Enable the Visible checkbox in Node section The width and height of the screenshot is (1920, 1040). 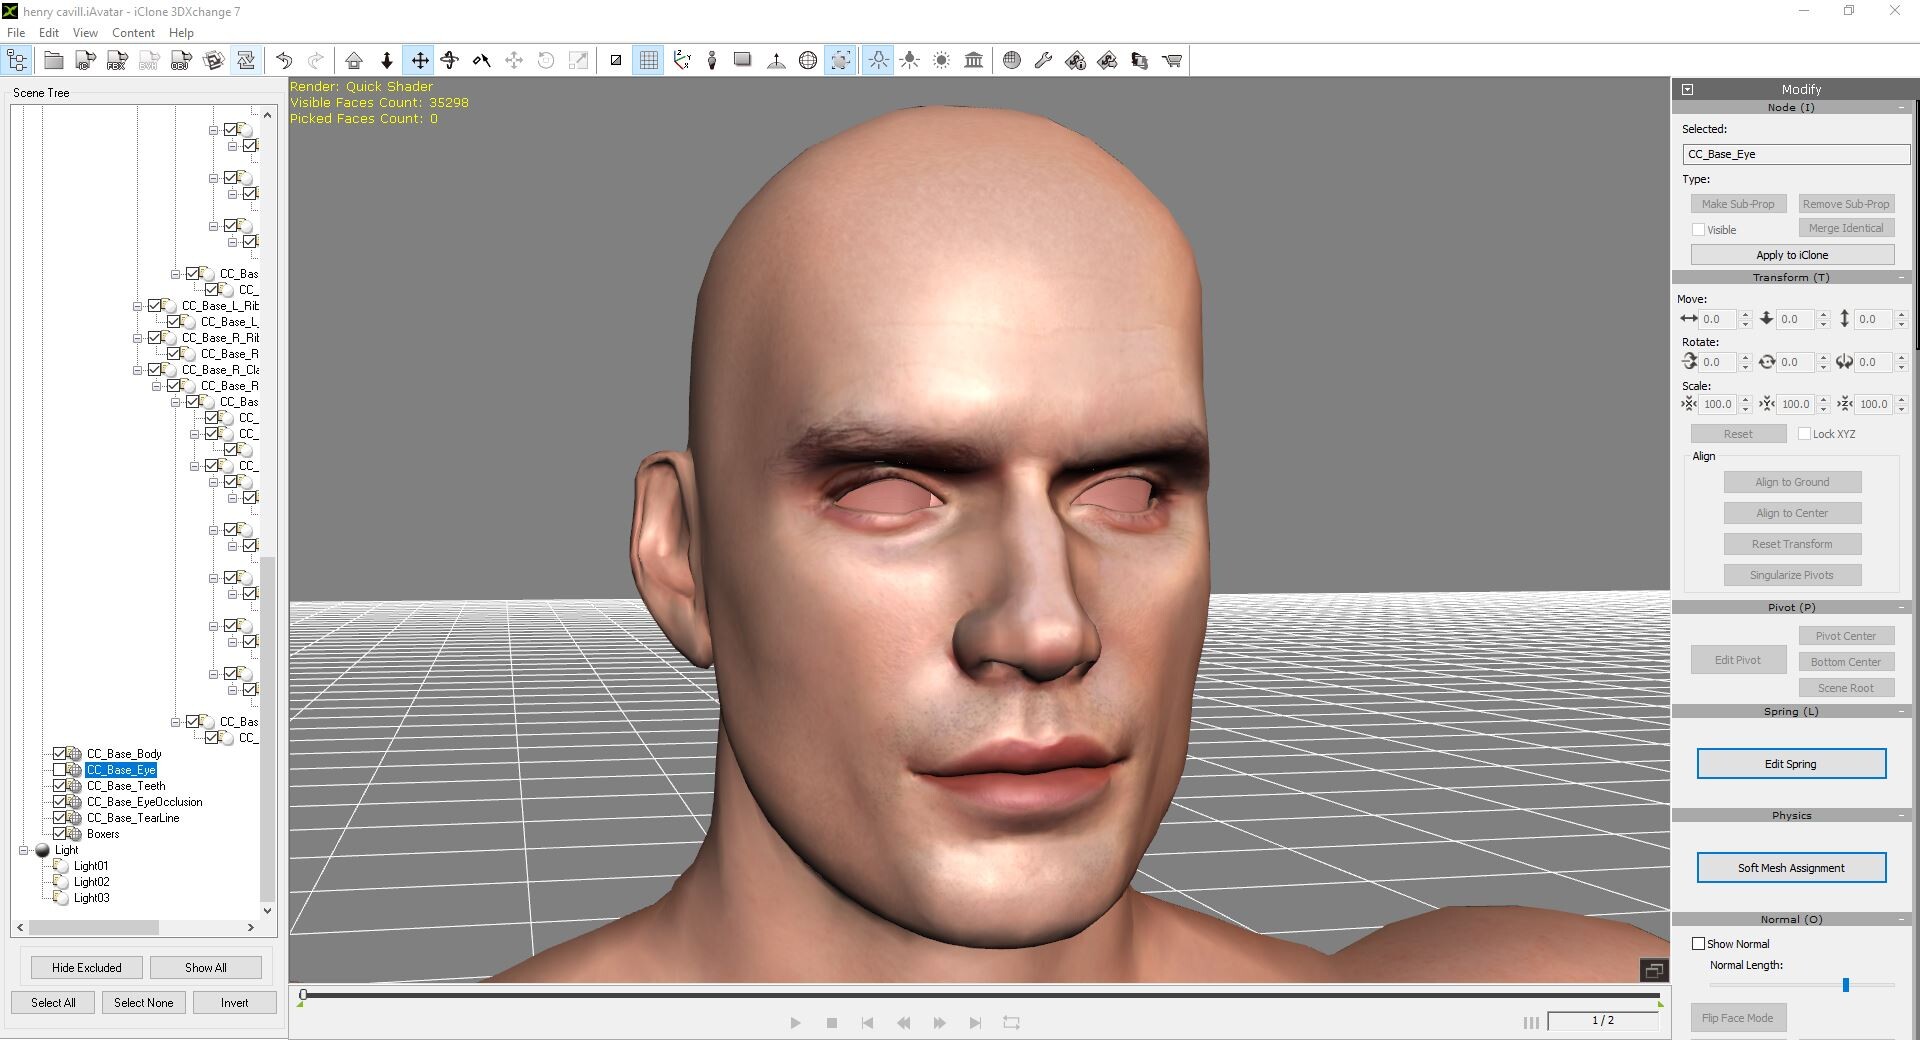click(1698, 230)
